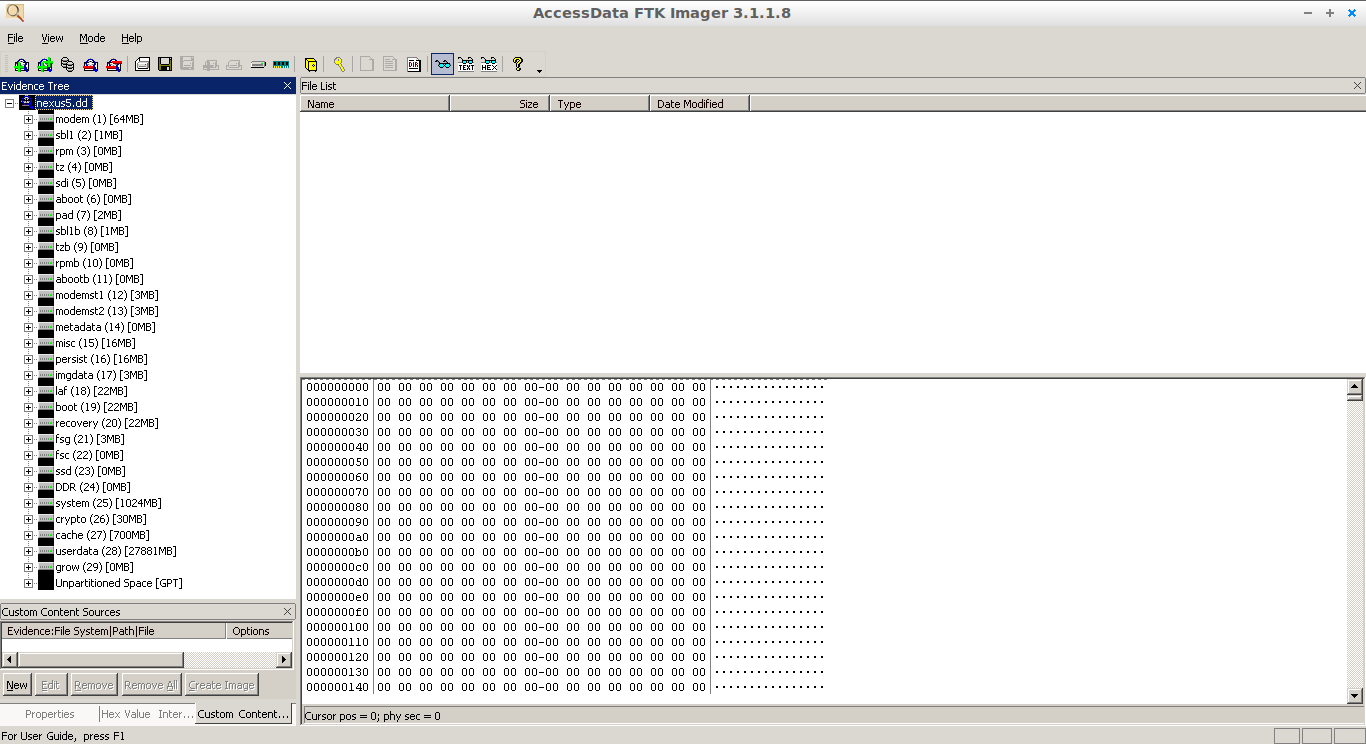
Task: Click the Capture Memory chip icon
Action: point(281,64)
